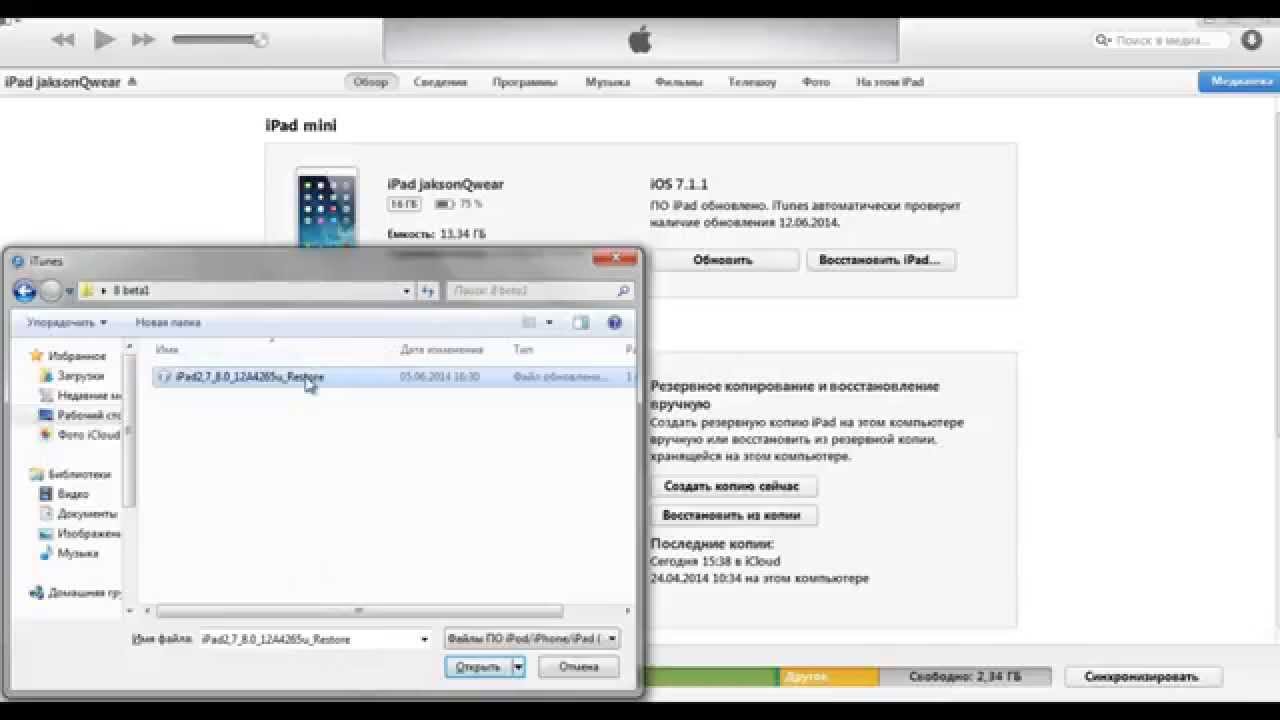Switch to the Сведения tab
This screenshot has height=720, width=1280.
(x=440, y=82)
